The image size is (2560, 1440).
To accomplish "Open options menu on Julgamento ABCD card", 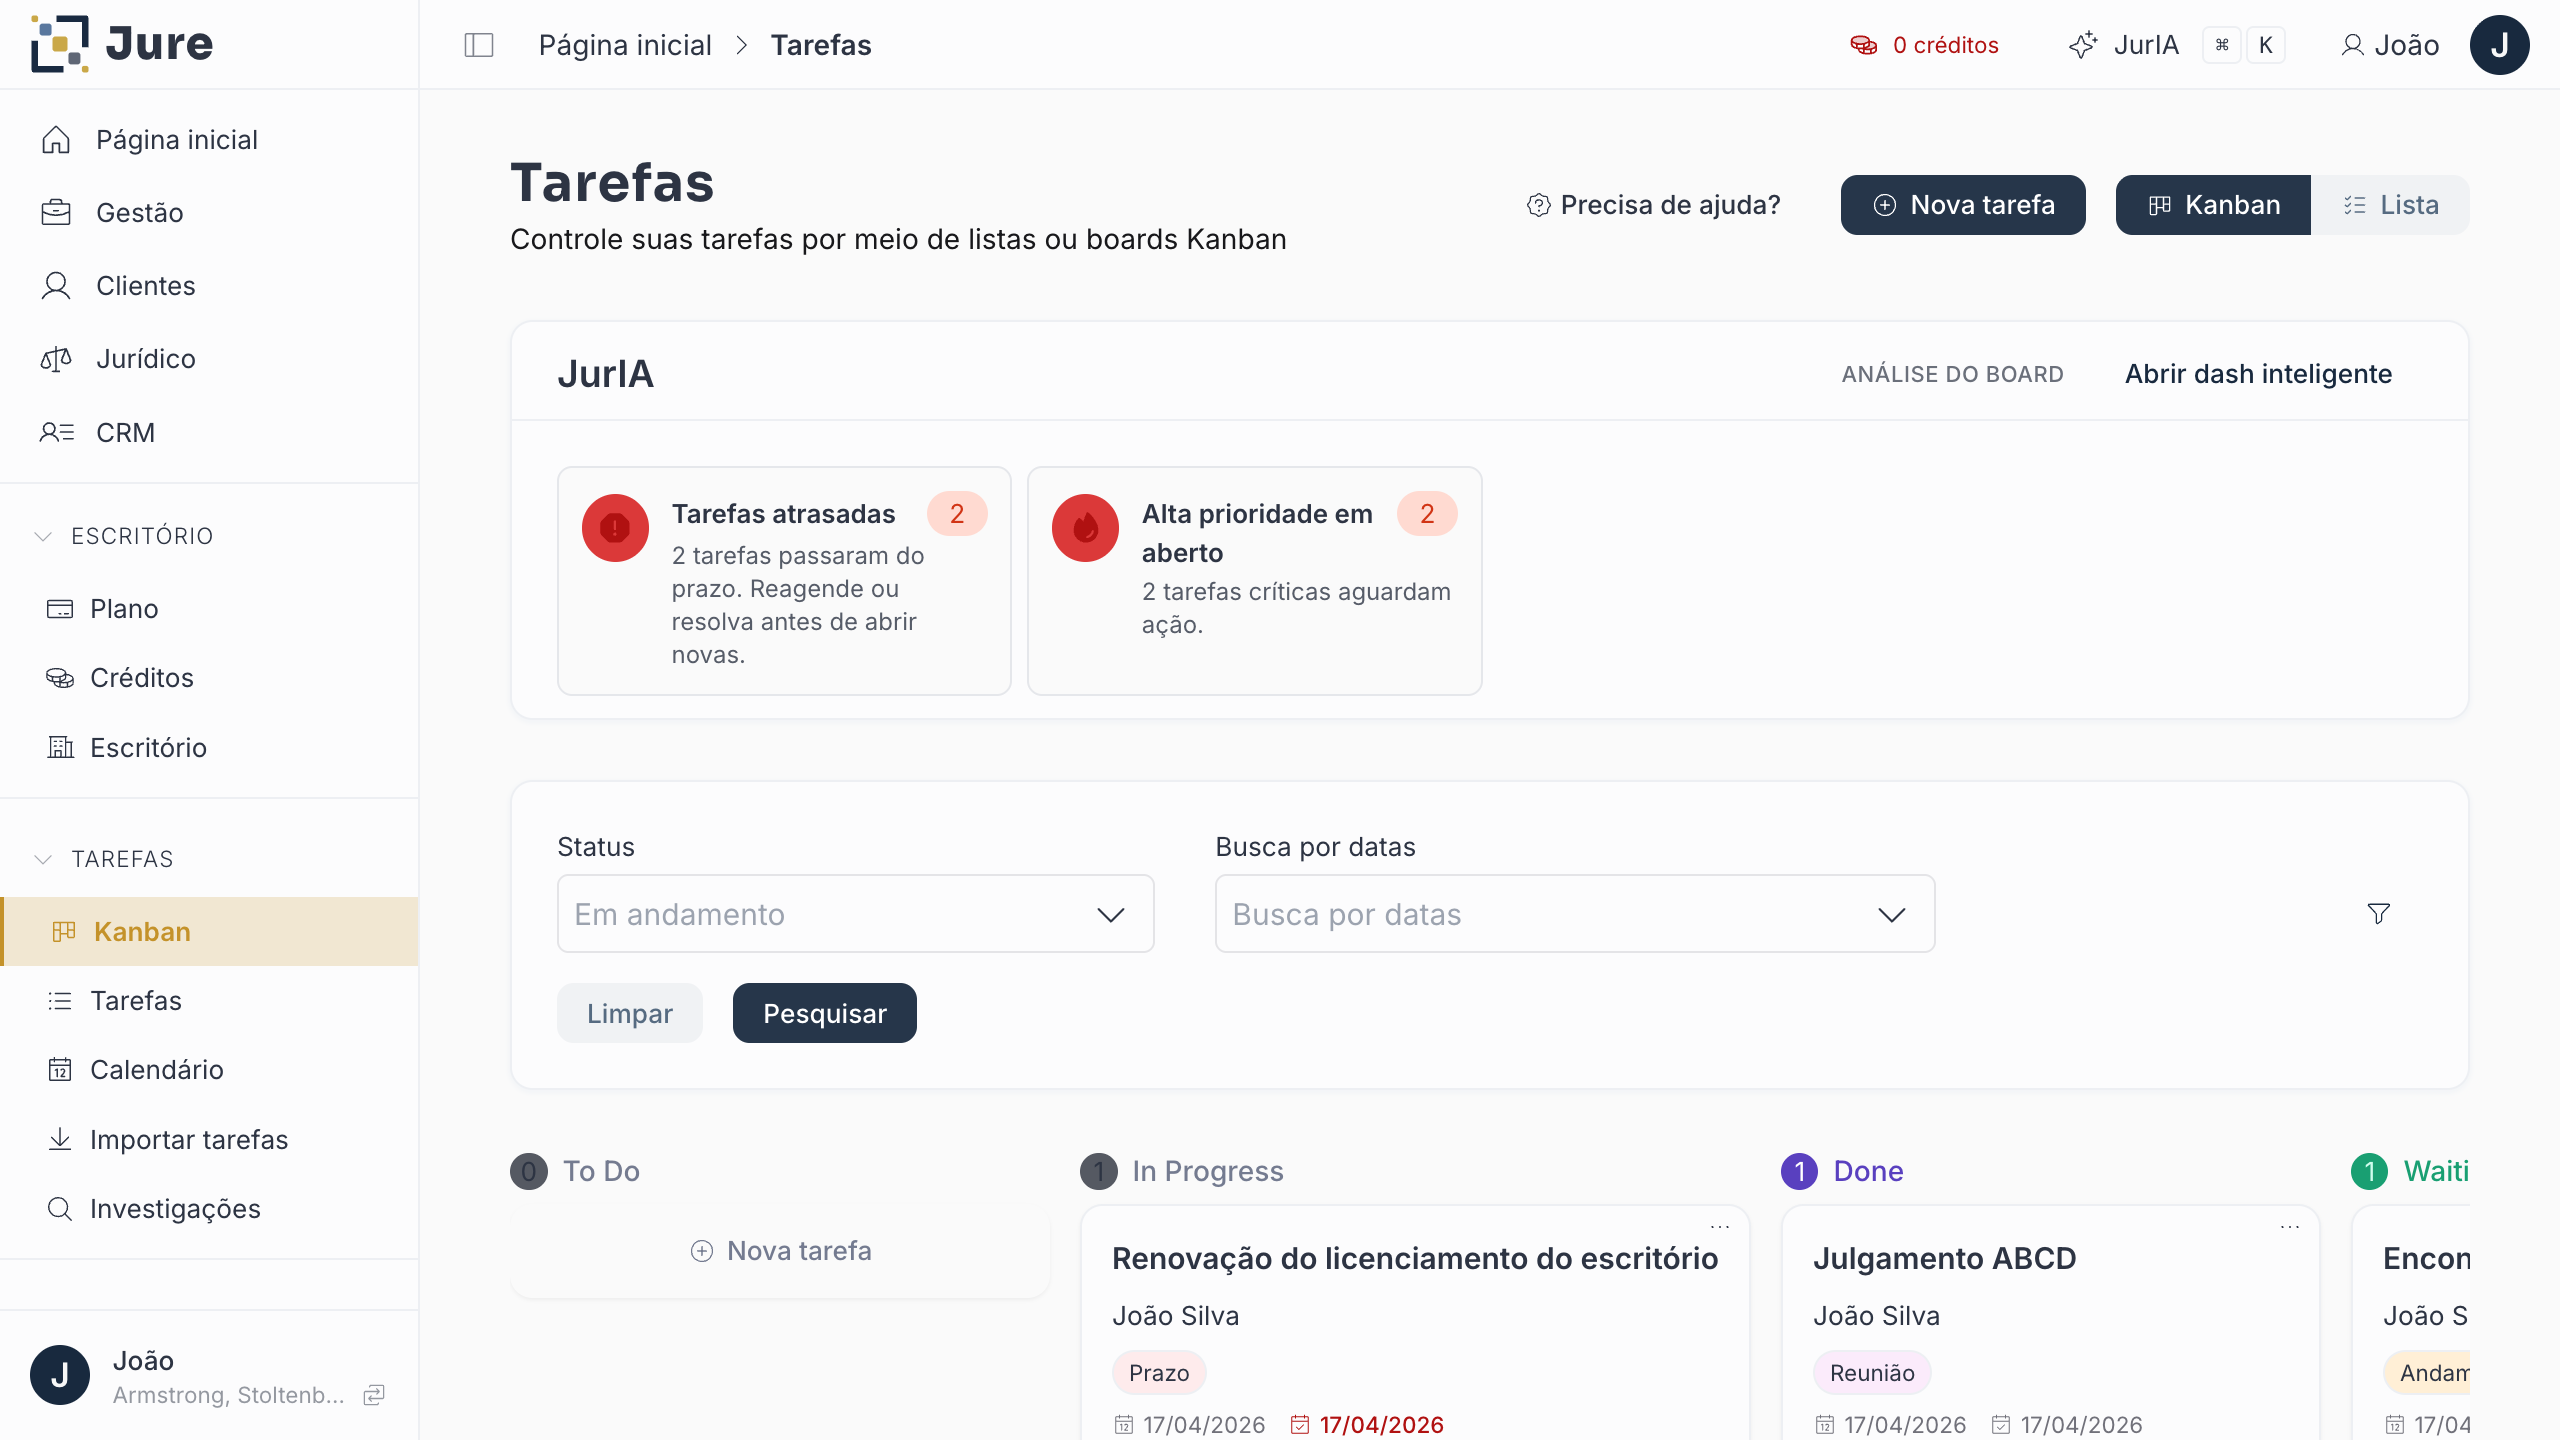I will coord(2290,1227).
